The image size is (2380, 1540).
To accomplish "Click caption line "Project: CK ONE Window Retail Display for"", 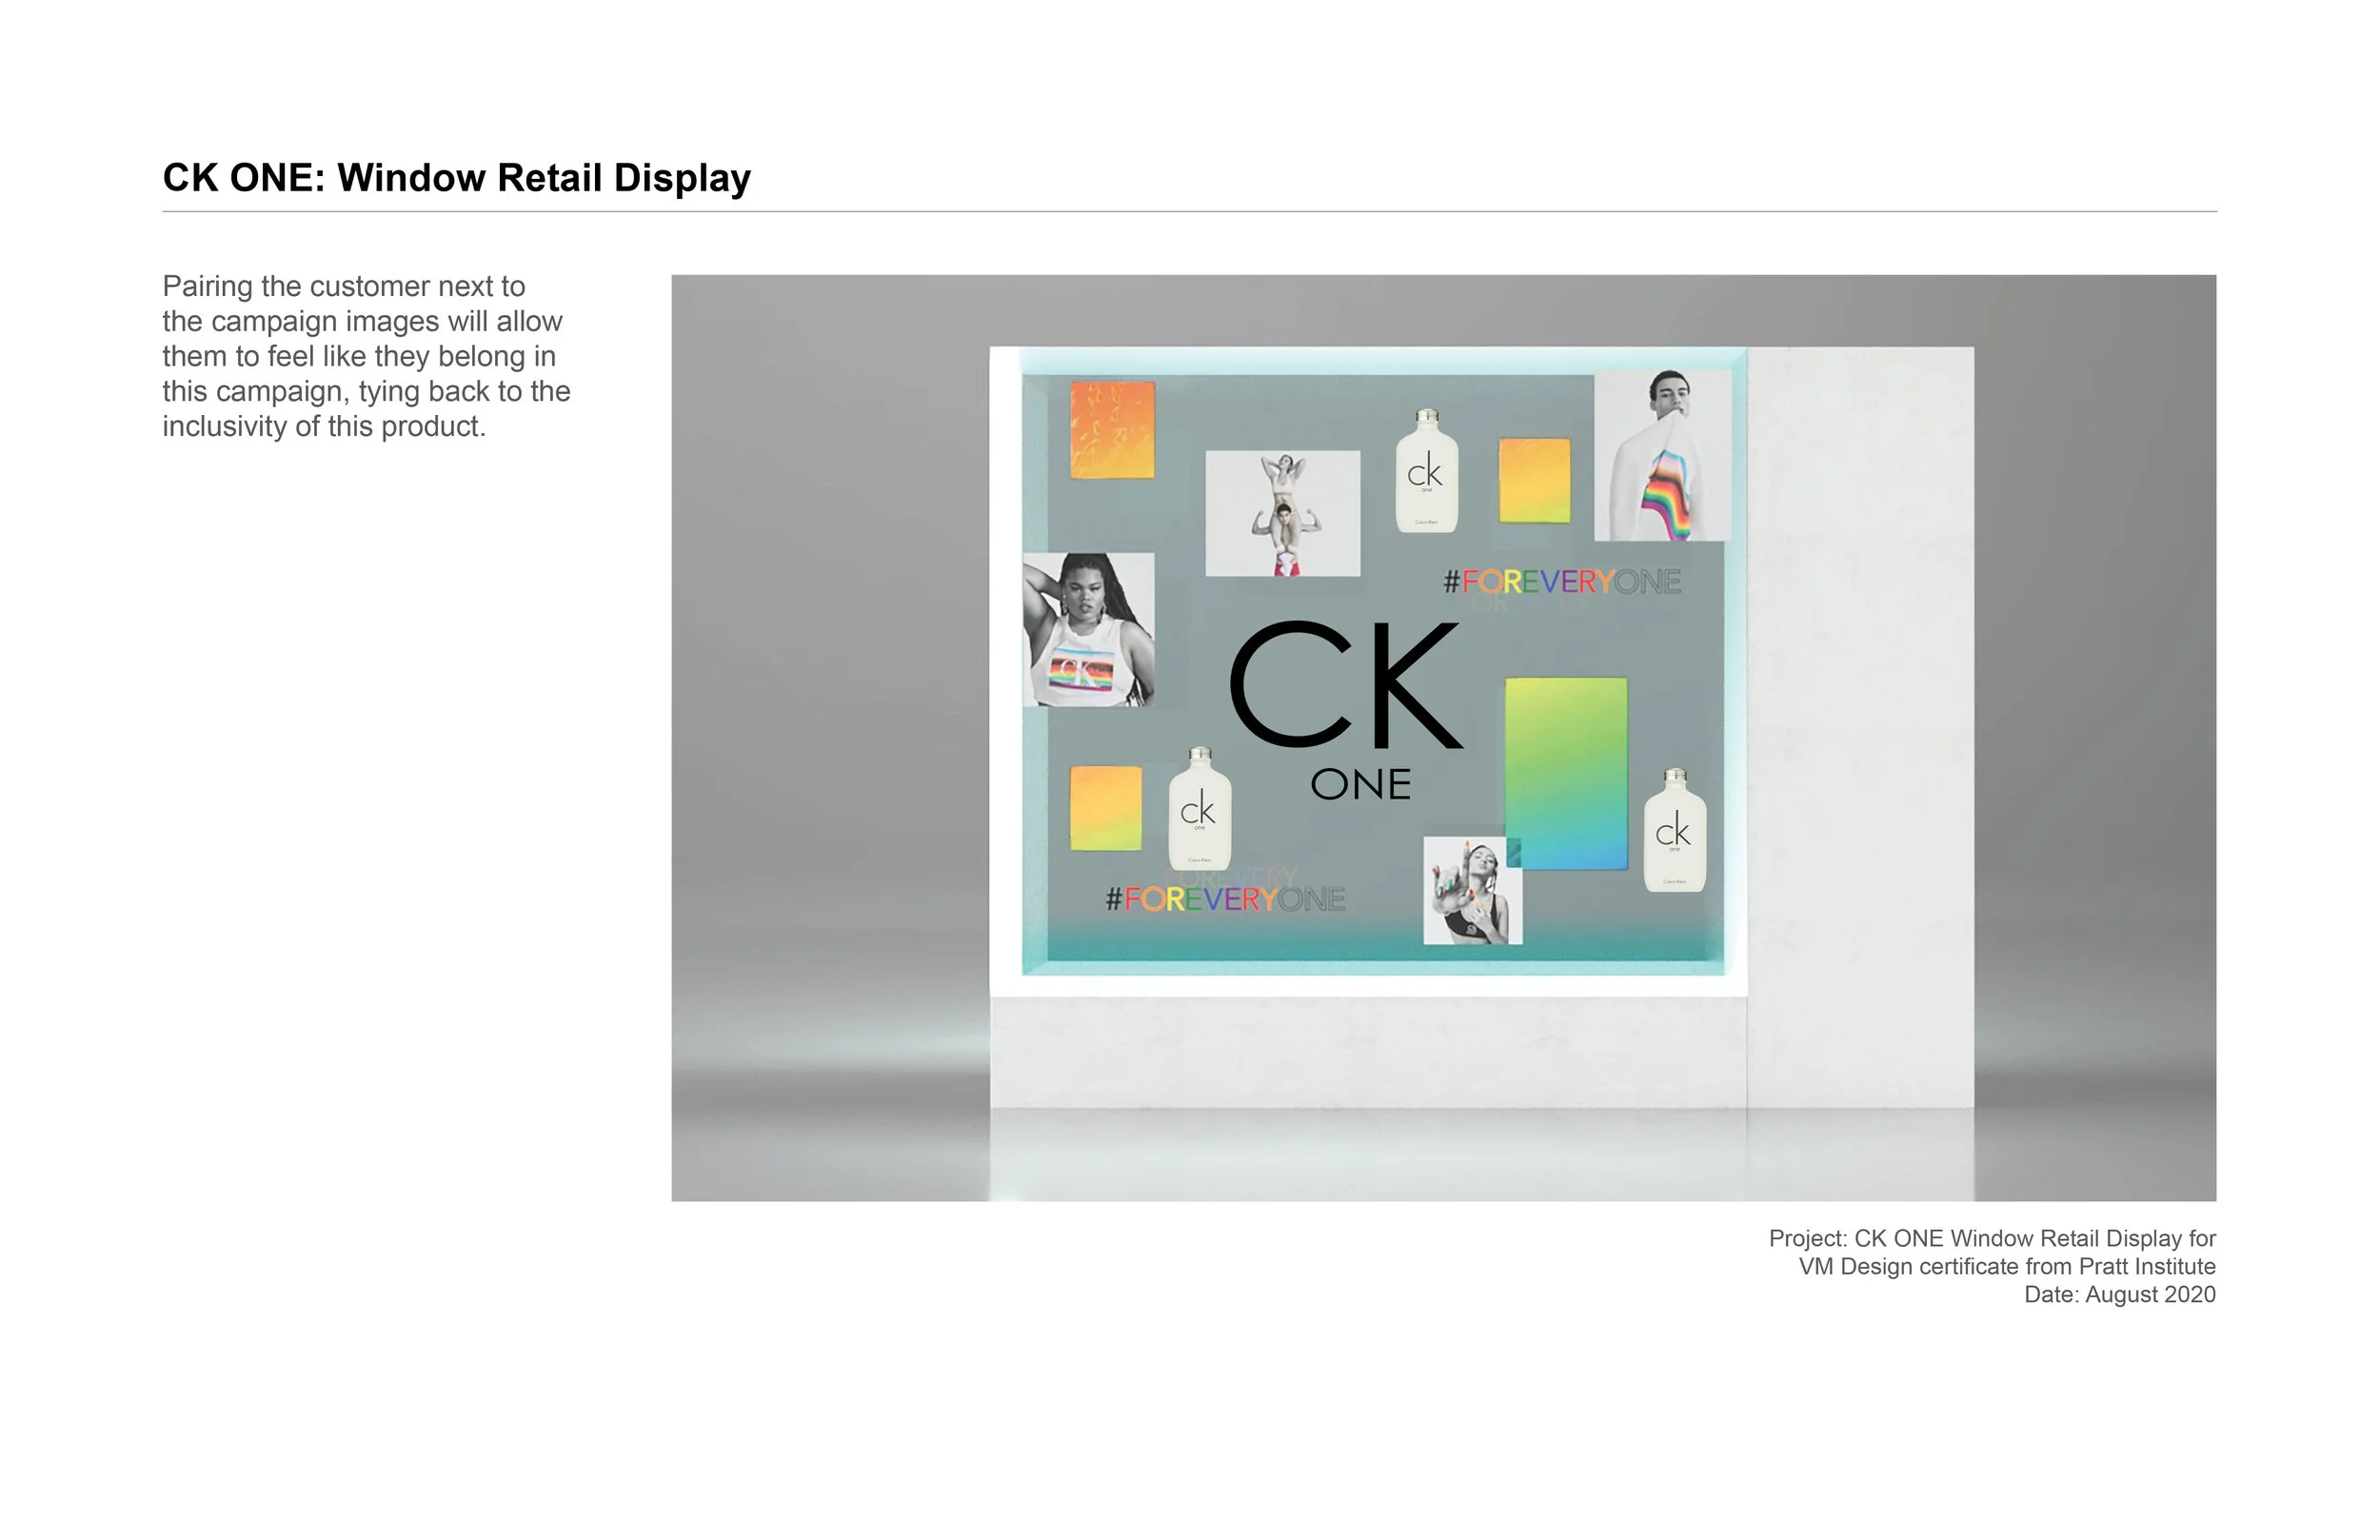I will tap(1992, 1238).
